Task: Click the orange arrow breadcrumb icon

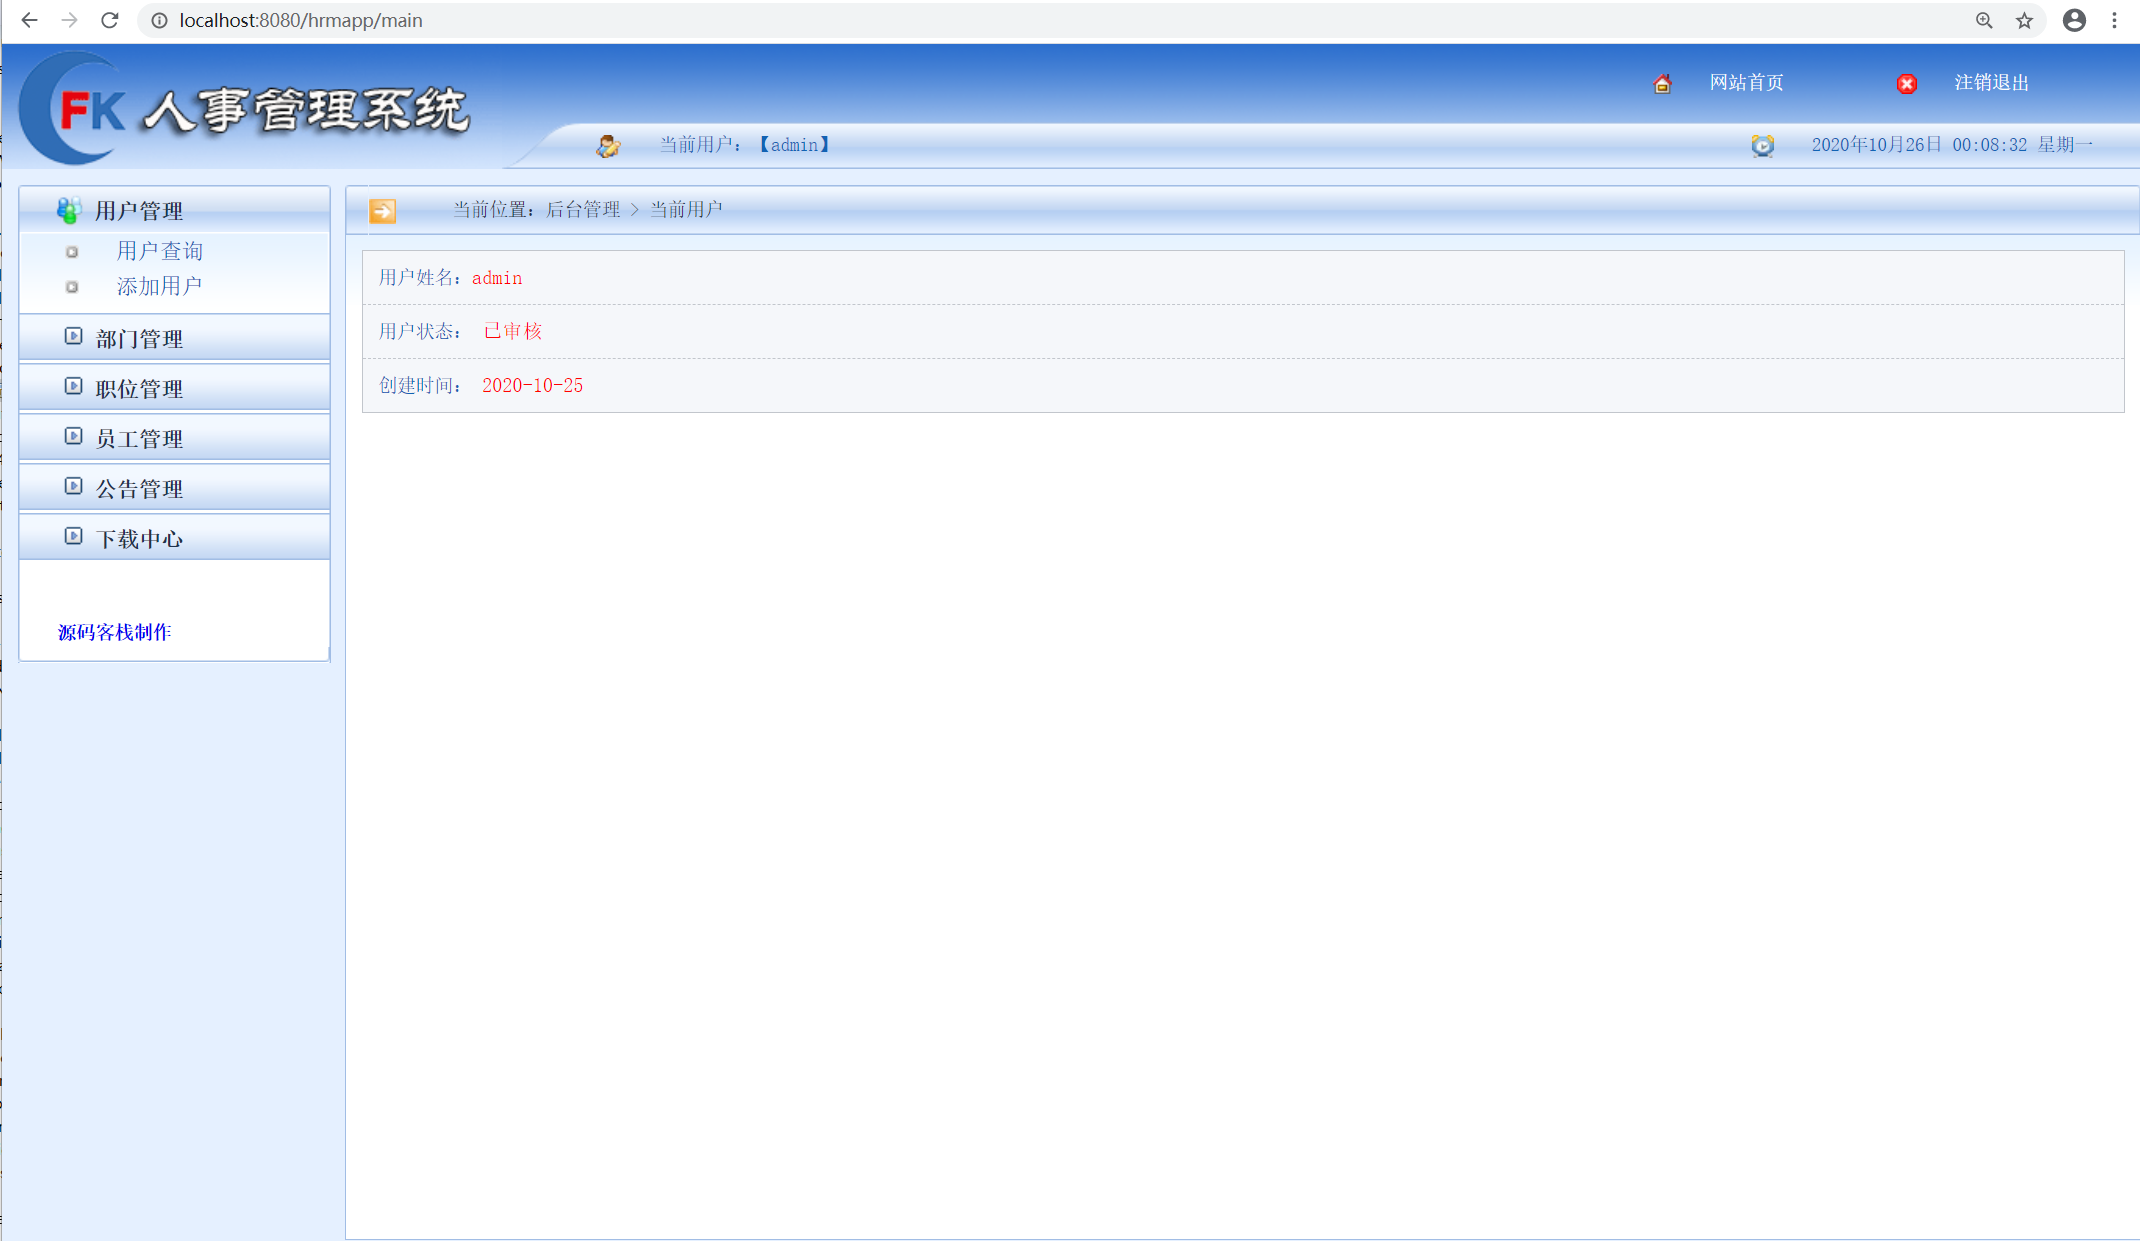Action: pyautogui.click(x=382, y=211)
